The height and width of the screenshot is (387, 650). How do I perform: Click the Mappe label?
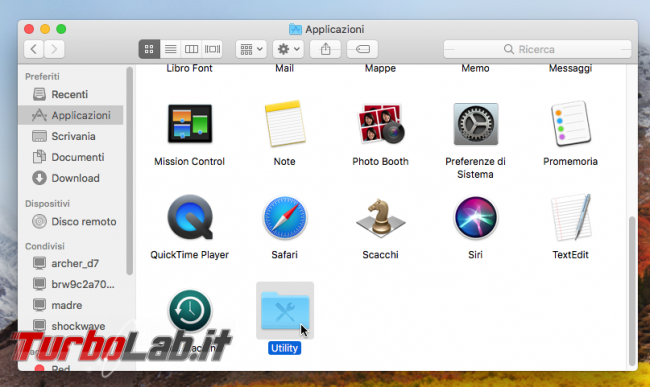coord(381,68)
